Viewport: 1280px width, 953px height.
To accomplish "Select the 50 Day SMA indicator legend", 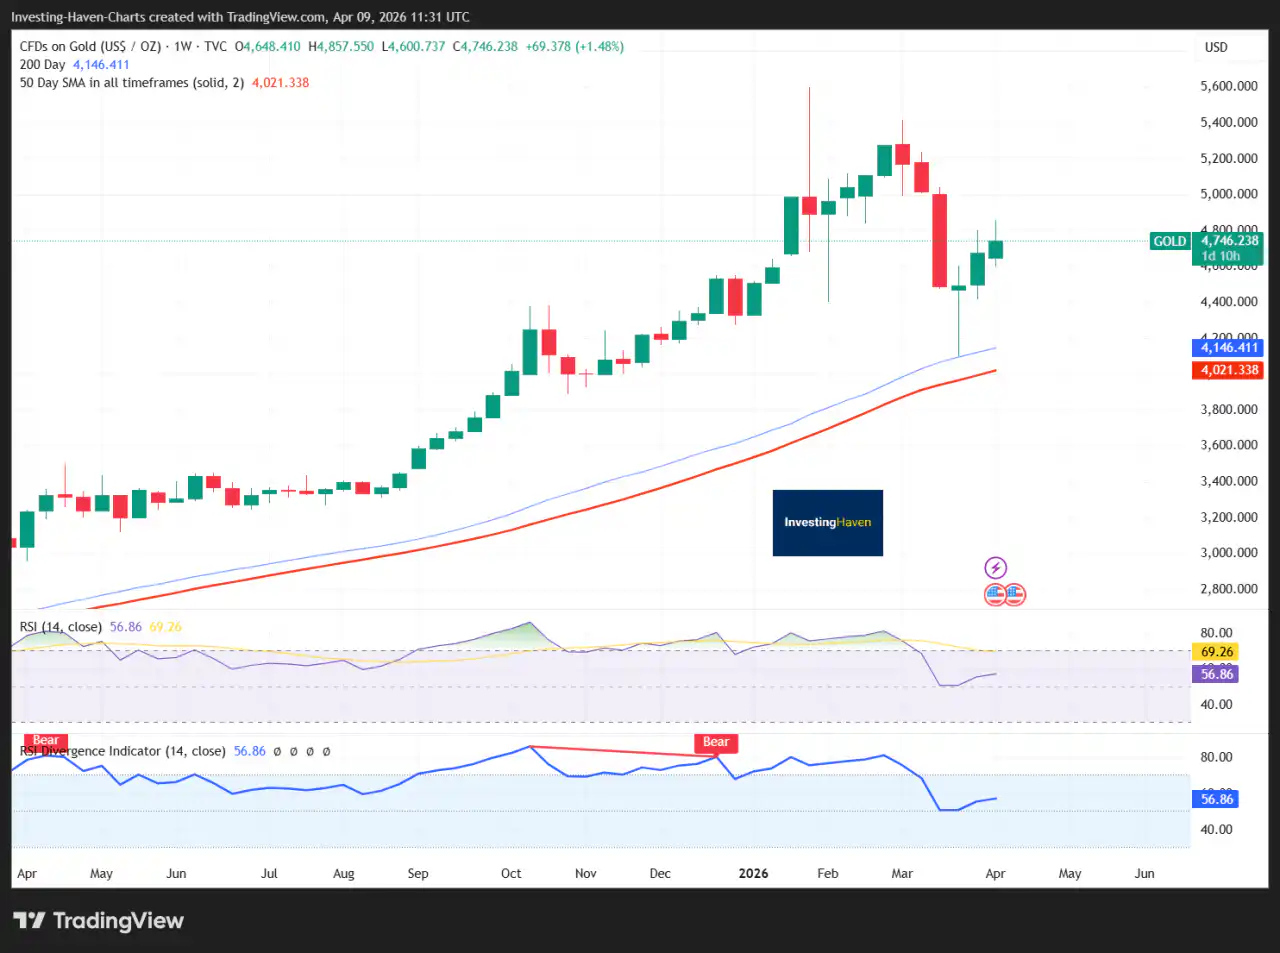I will point(131,83).
